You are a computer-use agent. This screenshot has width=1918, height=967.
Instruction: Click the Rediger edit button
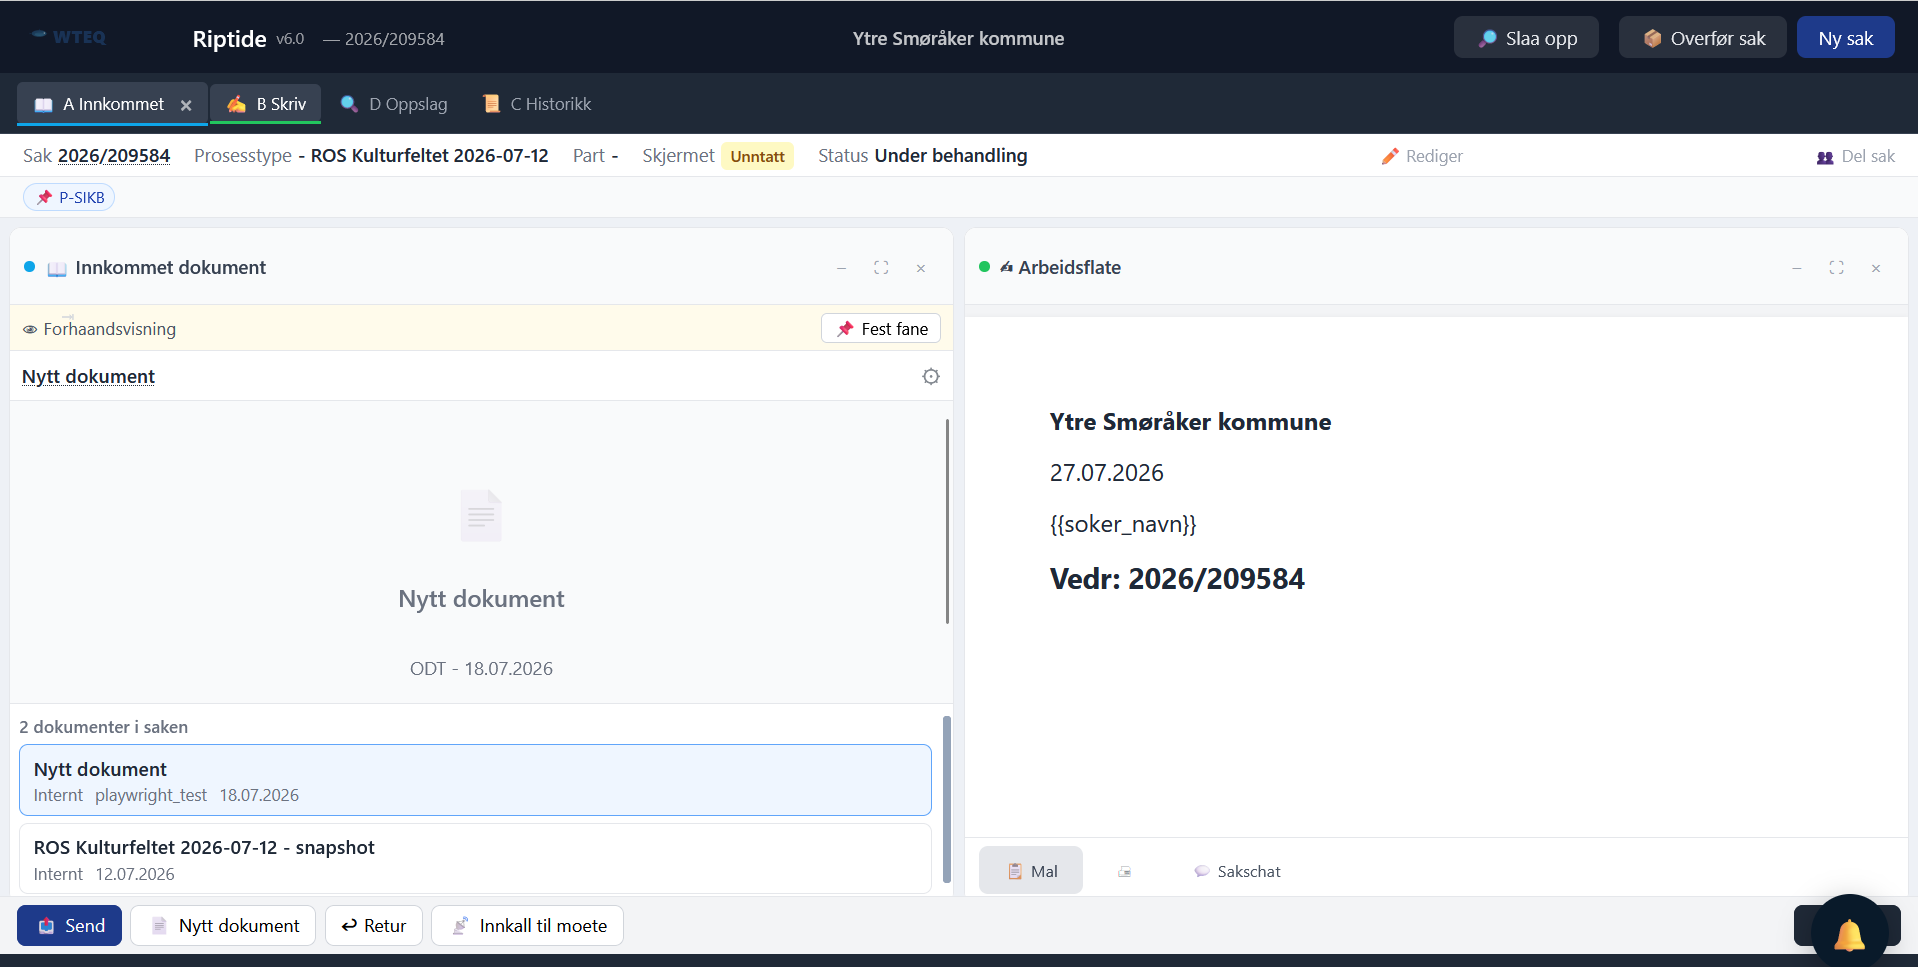click(x=1422, y=156)
